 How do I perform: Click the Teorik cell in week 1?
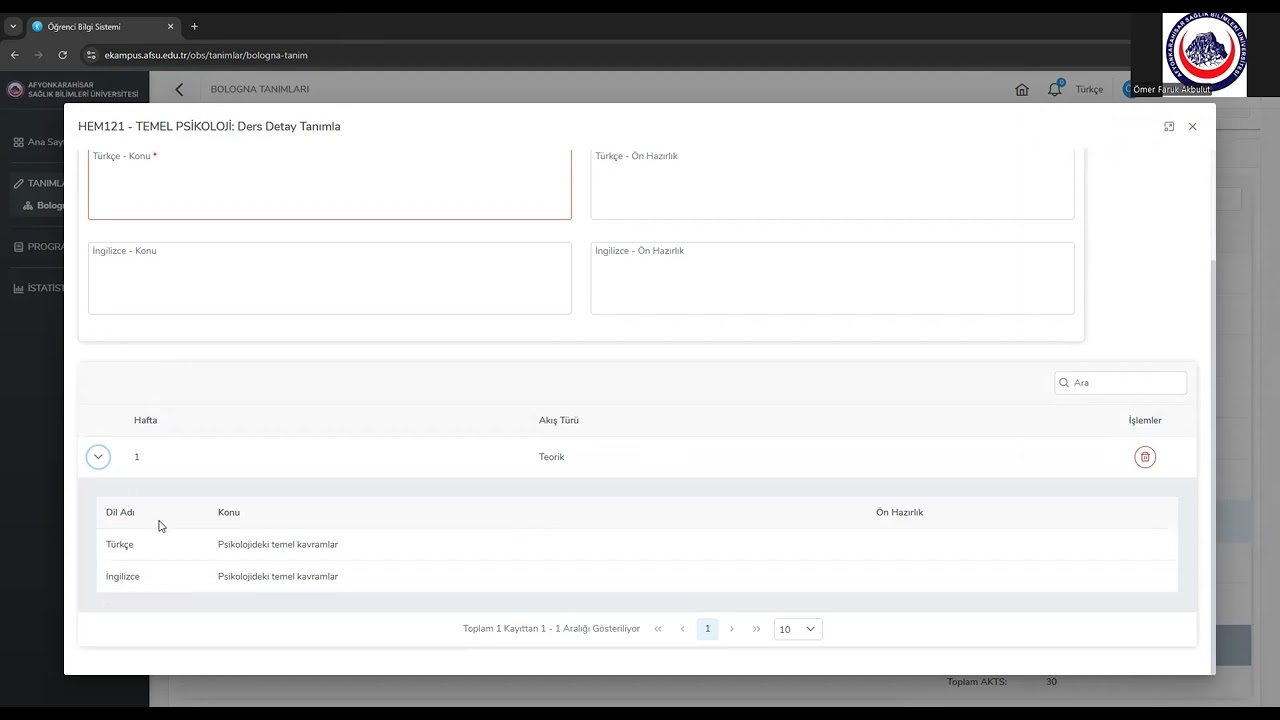coord(551,457)
